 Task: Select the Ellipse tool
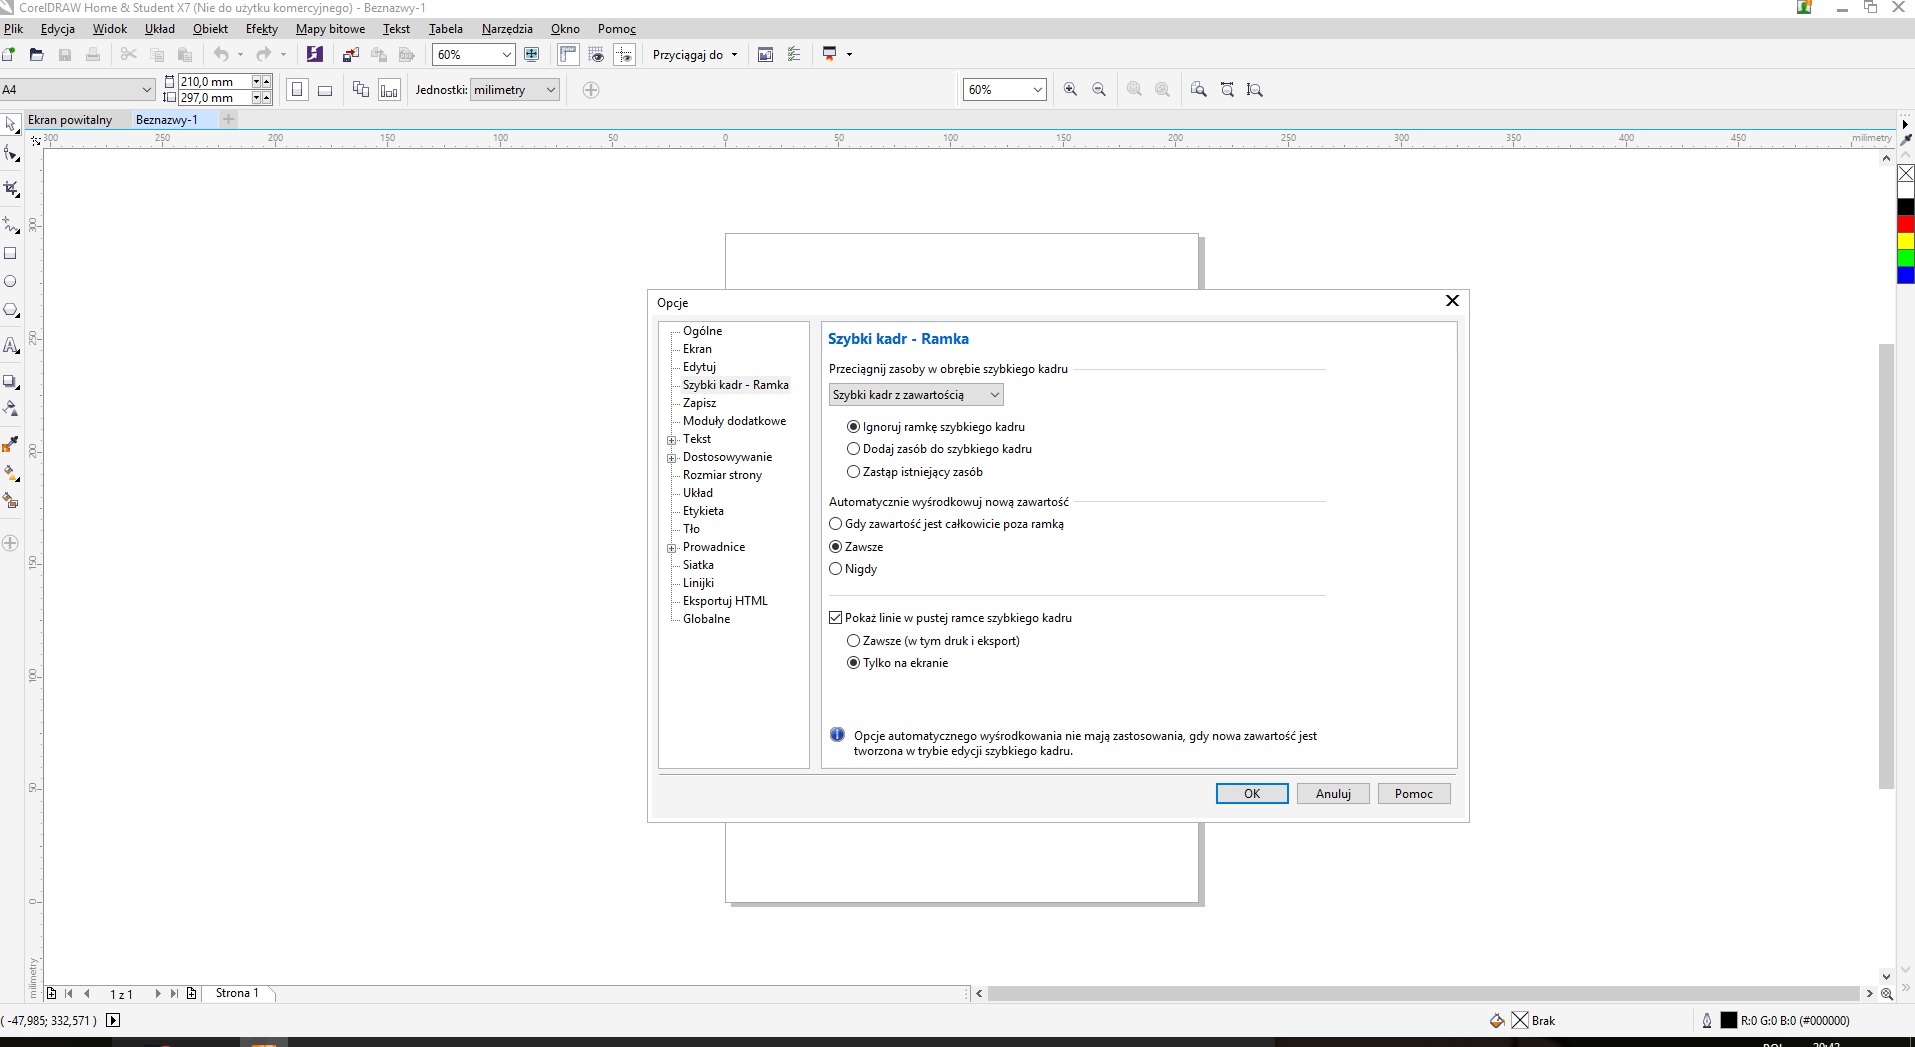click(11, 282)
